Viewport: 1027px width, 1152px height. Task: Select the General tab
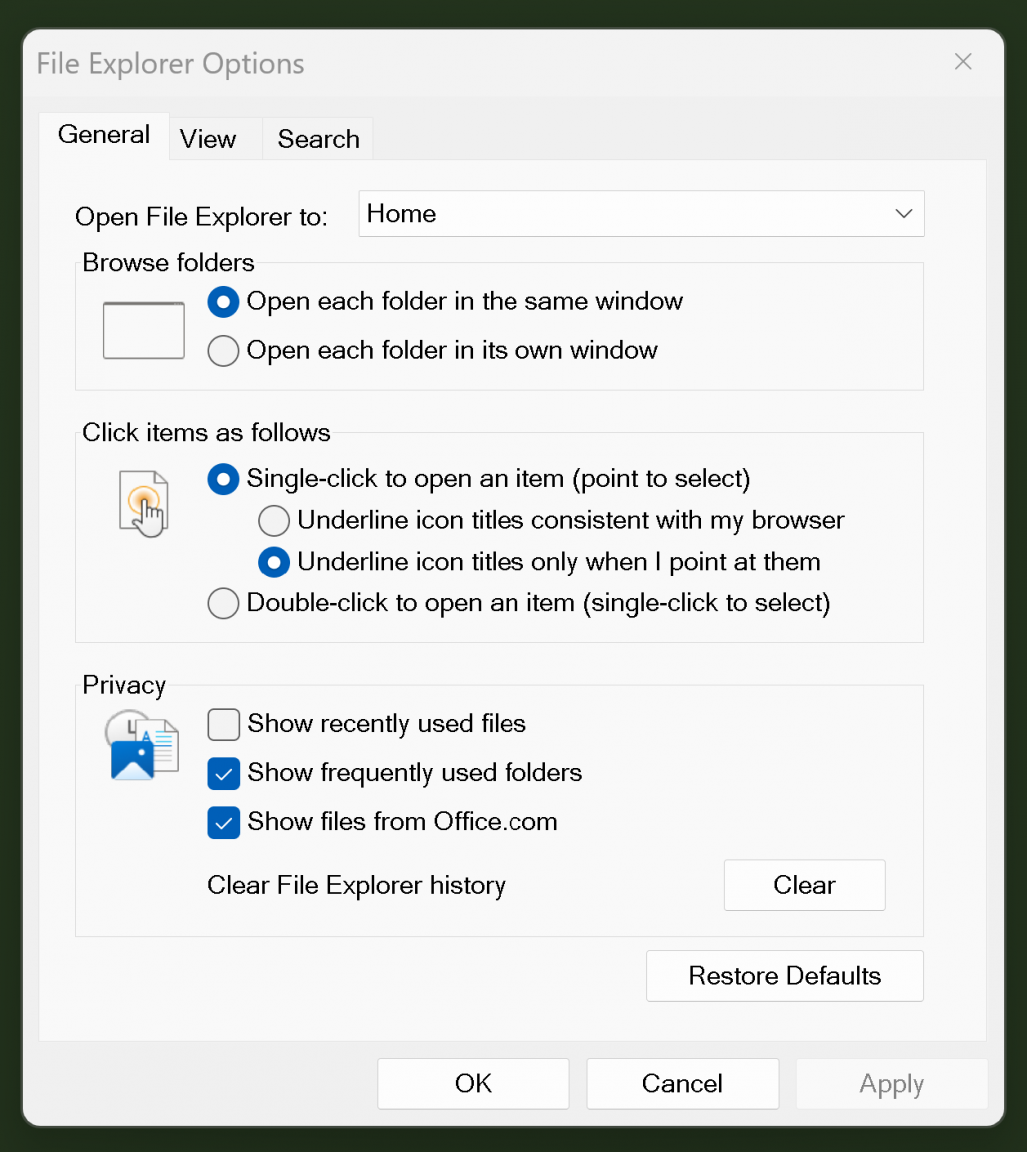tap(104, 135)
